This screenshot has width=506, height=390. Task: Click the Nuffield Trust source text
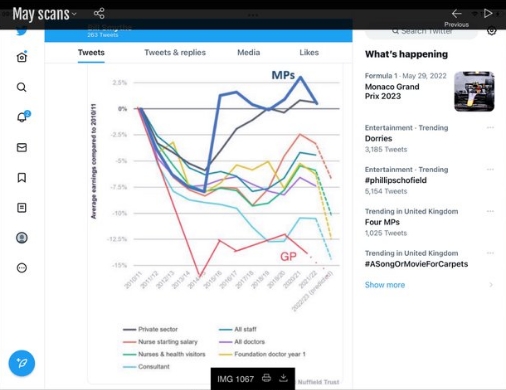(318, 382)
